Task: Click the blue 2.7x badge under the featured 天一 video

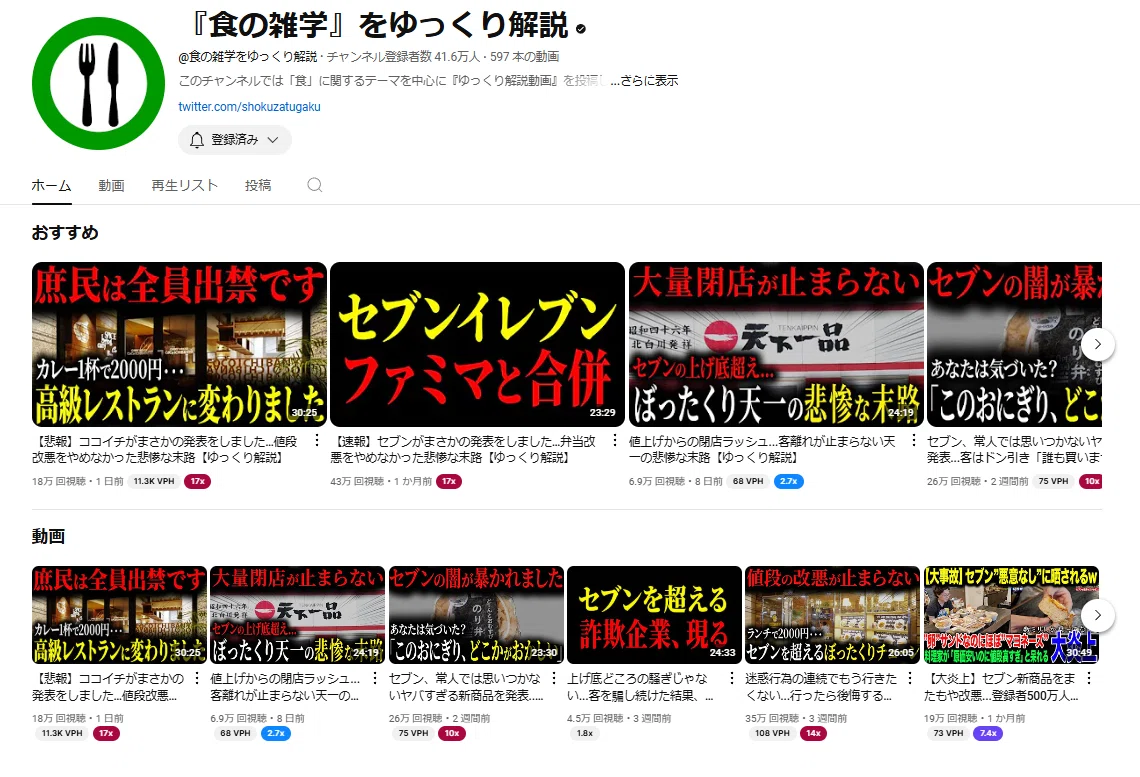Action: (x=789, y=481)
